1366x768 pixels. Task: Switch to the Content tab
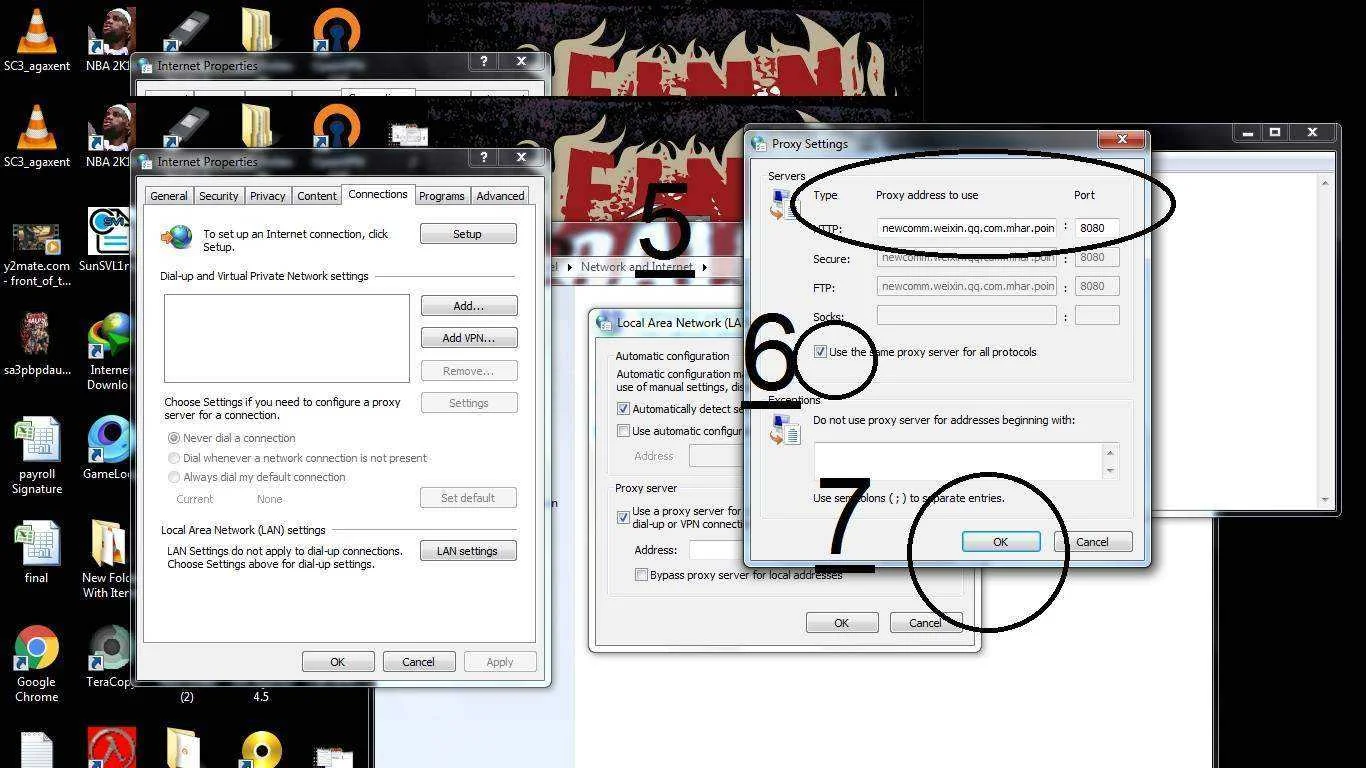317,196
